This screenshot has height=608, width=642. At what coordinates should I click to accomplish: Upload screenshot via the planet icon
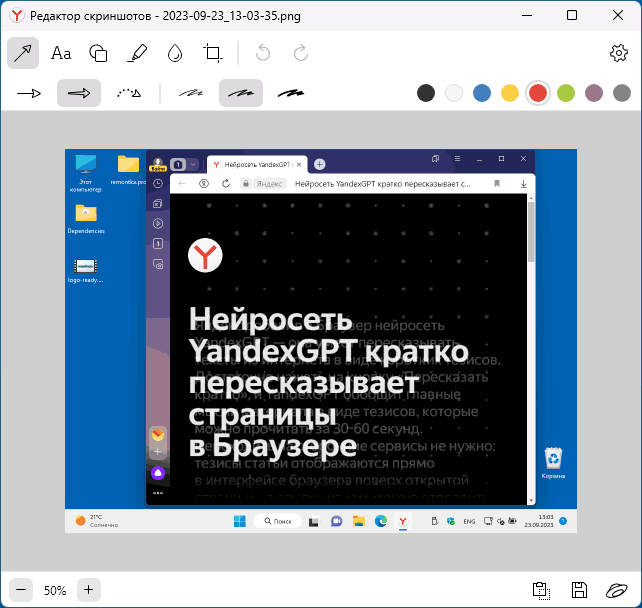617,590
